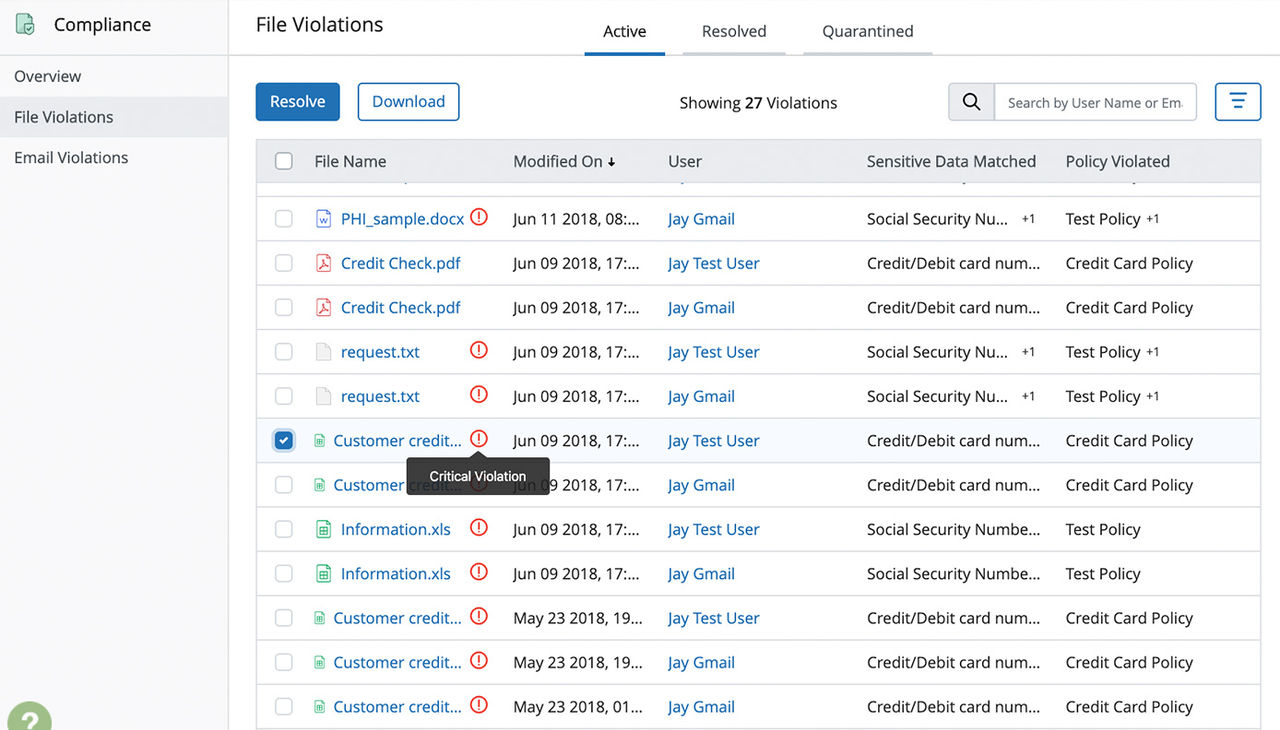The width and height of the screenshot is (1280, 730).
Task: Switch to the Quarantined tab
Action: (x=866, y=31)
